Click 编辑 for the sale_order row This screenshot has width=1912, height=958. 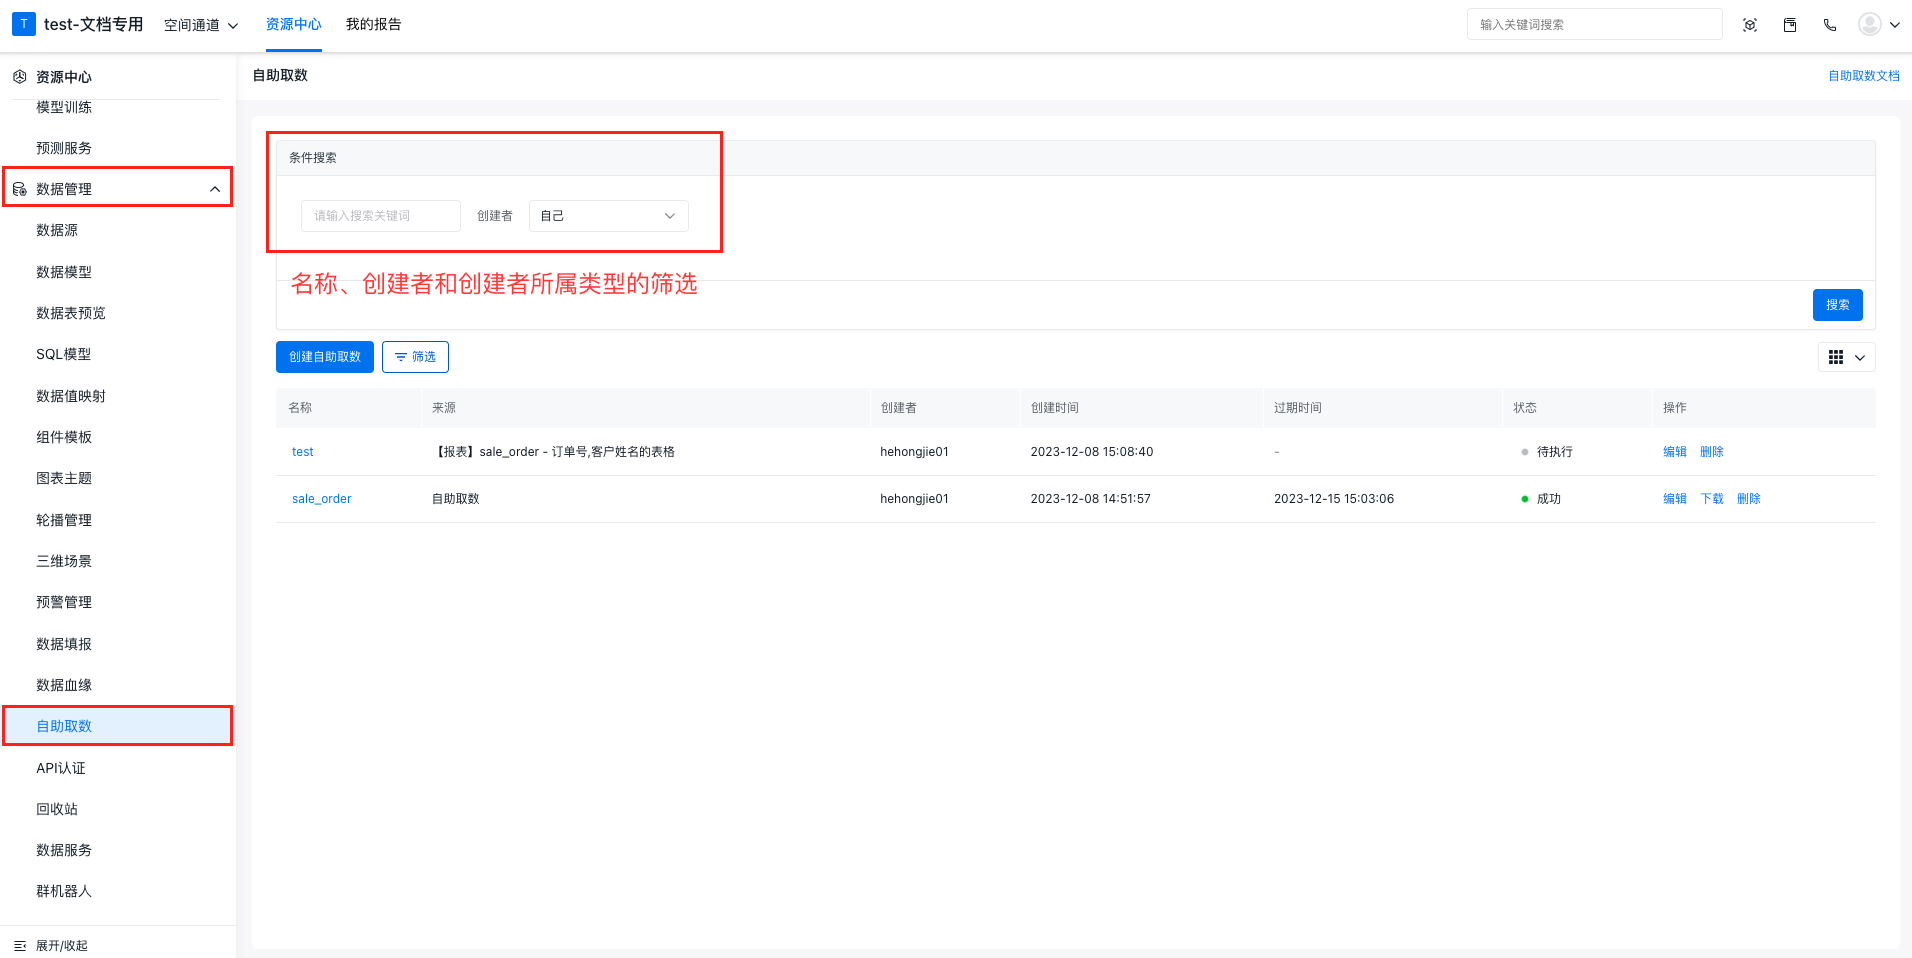[1675, 499]
